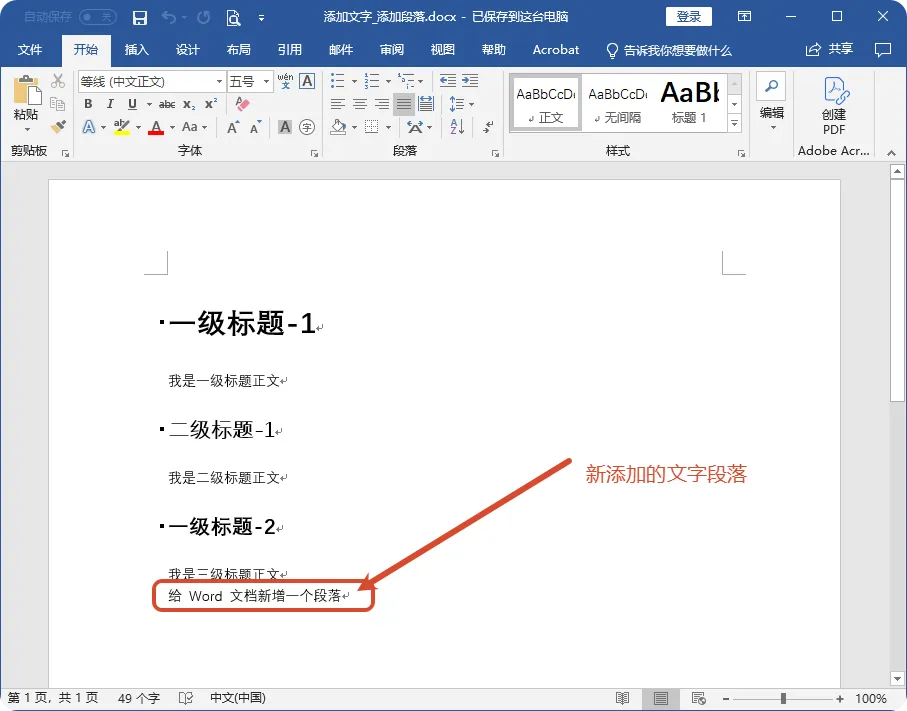
Task: Click the 登录 sign-in button
Action: pos(688,17)
